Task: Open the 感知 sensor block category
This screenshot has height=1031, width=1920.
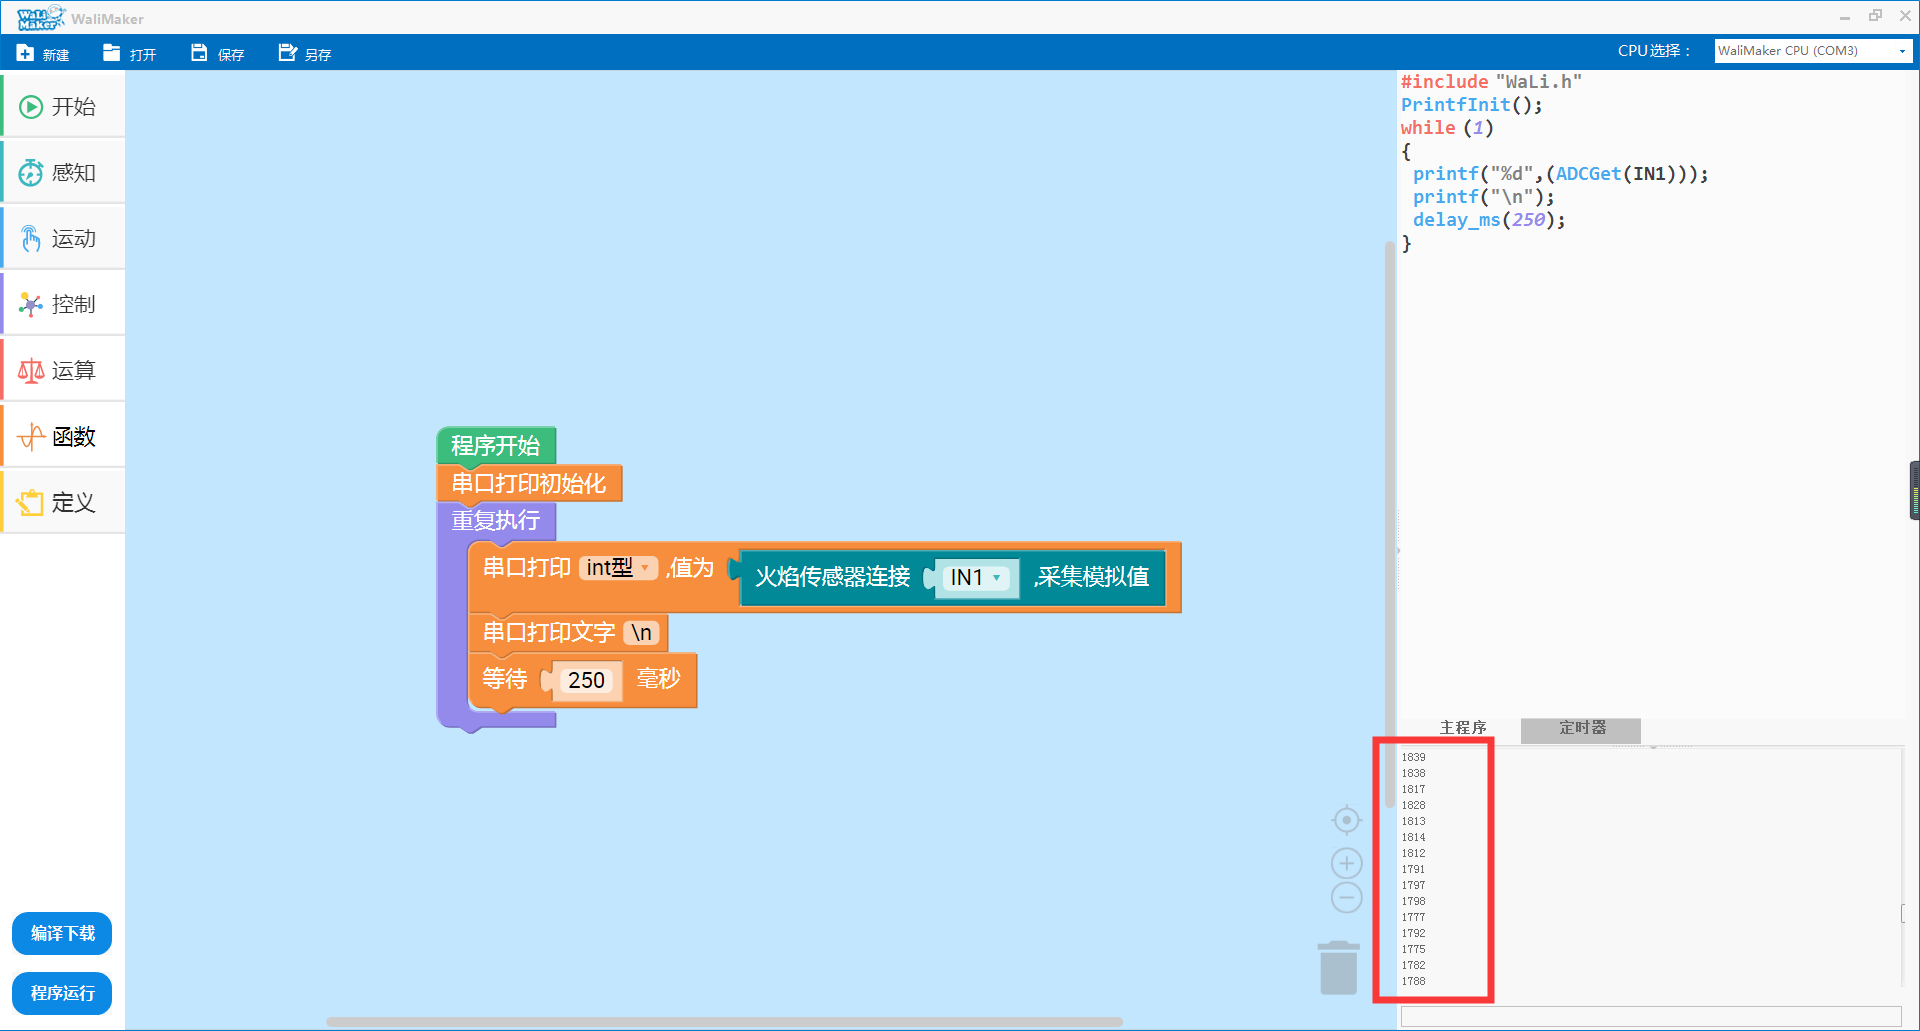Action: [x=62, y=173]
